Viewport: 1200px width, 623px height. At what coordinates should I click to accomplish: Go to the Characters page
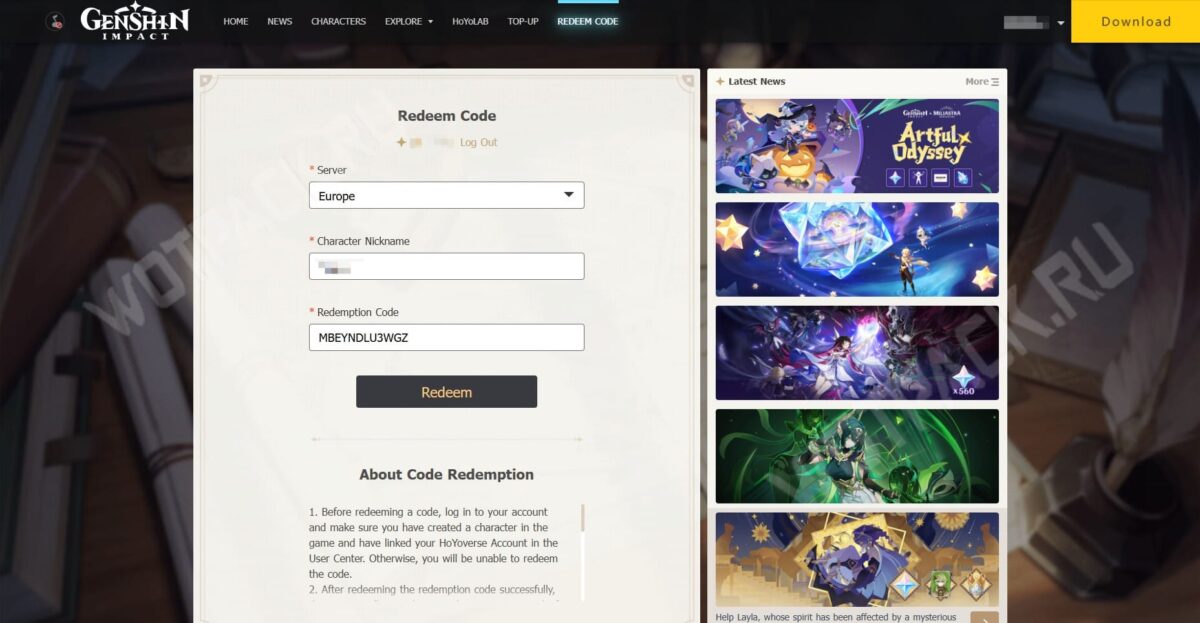(338, 21)
